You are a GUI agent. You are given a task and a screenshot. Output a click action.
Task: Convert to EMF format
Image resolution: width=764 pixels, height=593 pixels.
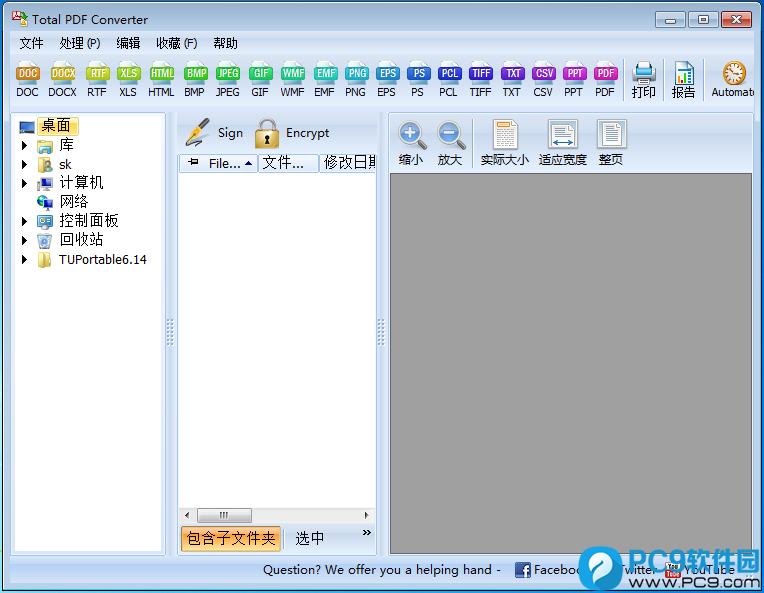point(325,79)
